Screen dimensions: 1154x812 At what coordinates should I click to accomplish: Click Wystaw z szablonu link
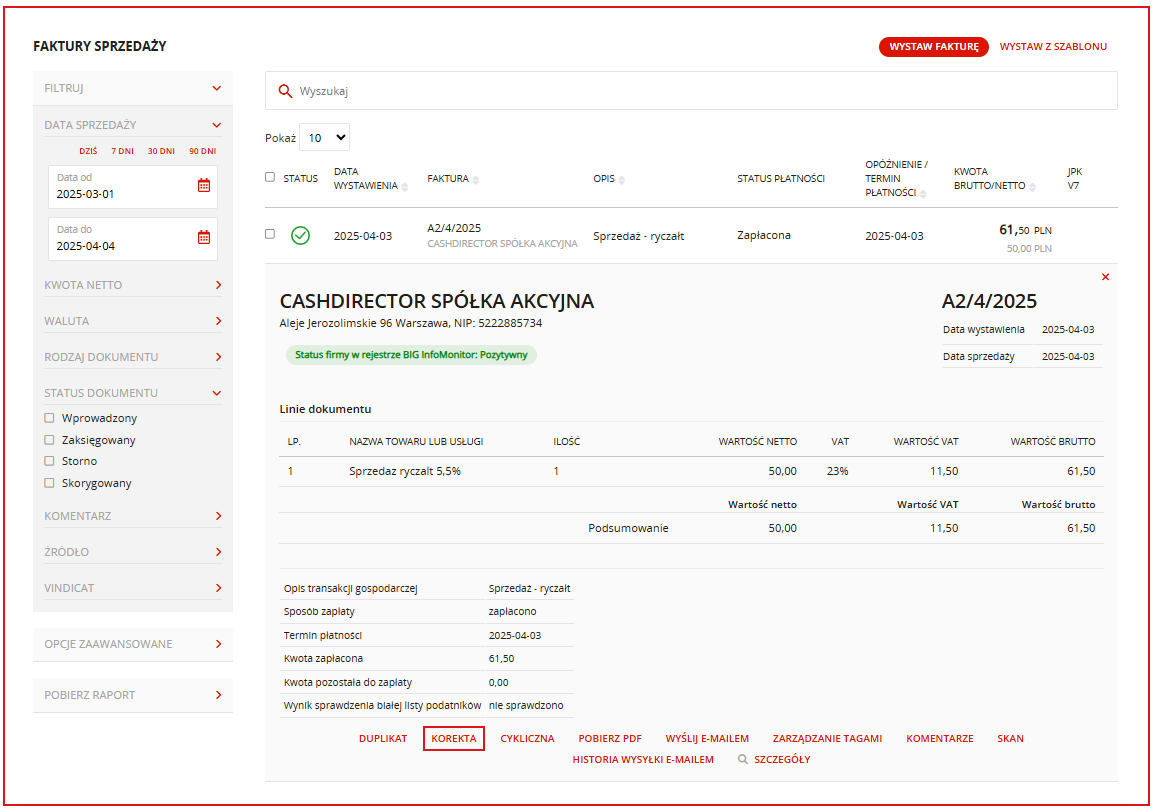click(1052, 46)
